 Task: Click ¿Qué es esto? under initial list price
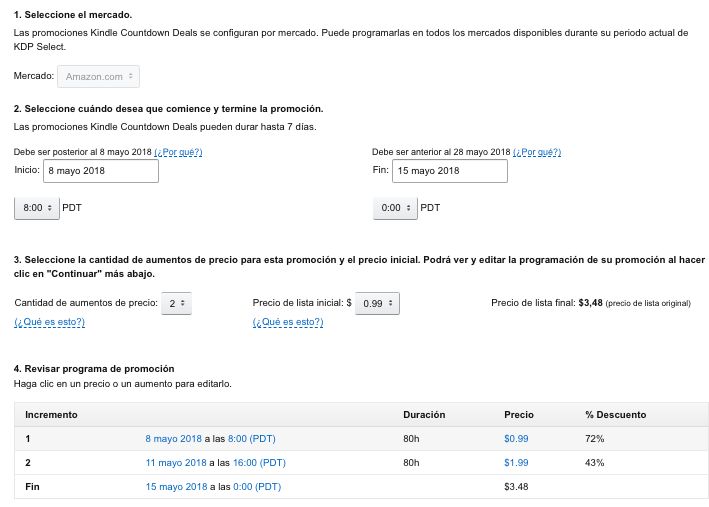tap(288, 322)
